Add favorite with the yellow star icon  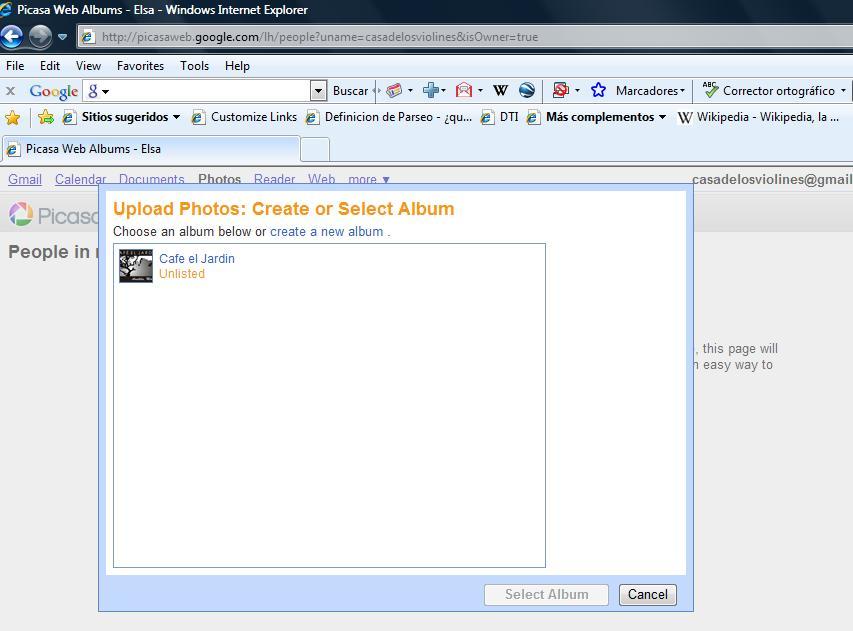tap(13, 117)
